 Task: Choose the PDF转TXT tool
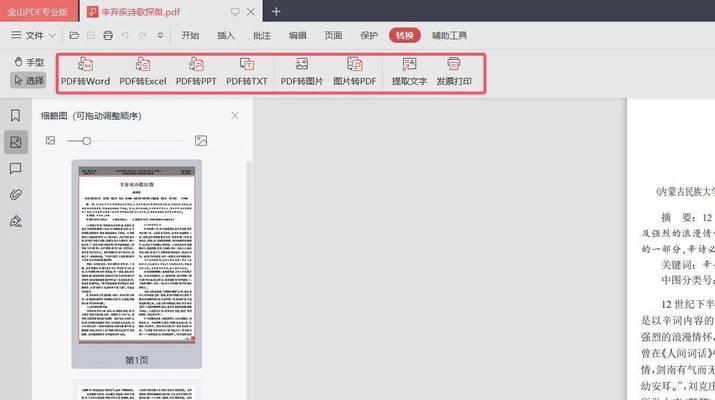(247, 72)
